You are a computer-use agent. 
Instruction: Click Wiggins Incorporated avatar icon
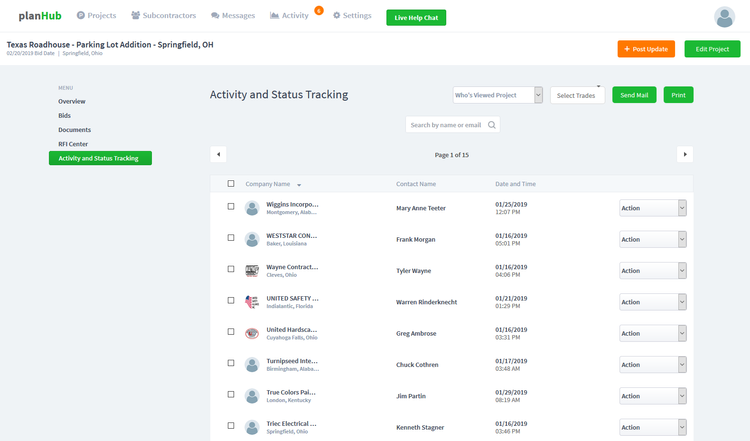252,208
